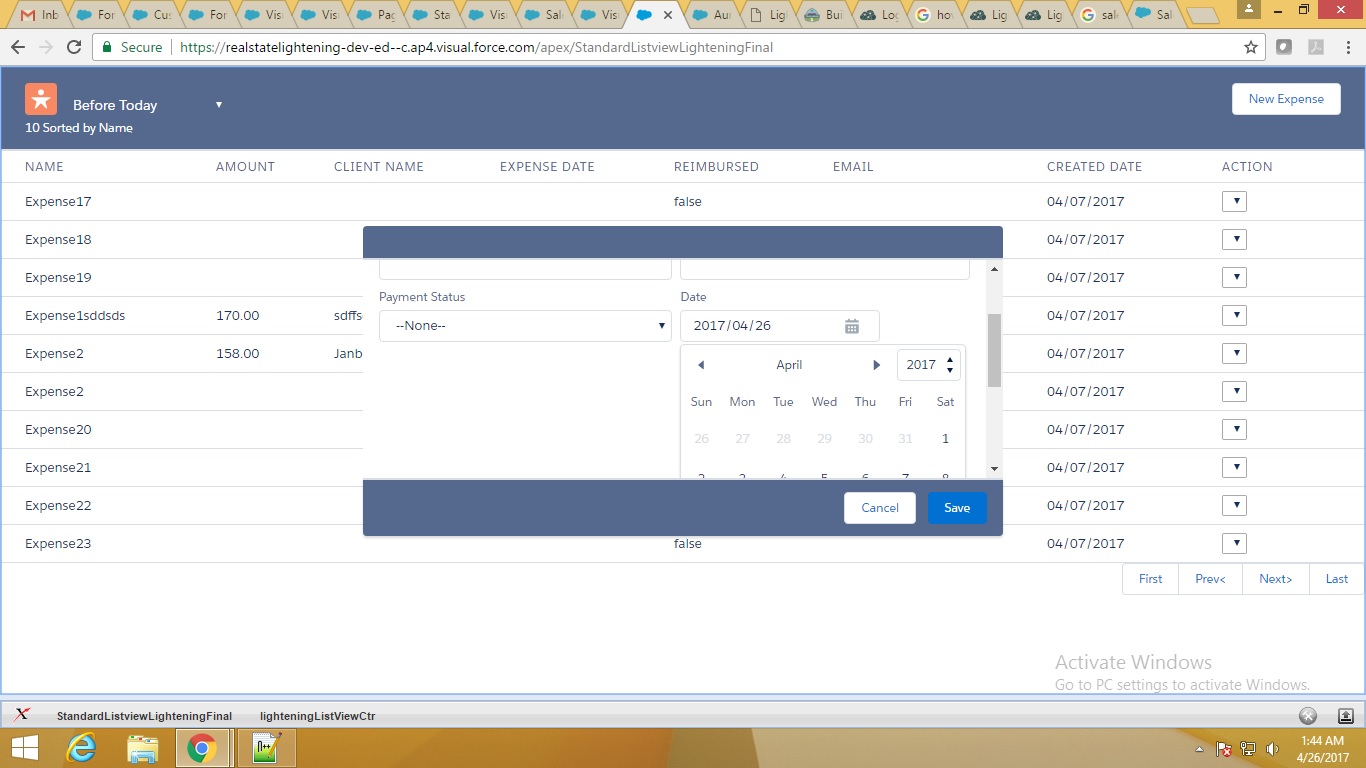The height and width of the screenshot is (768, 1366).
Task: Select the Expense17 row name
Action: [58, 202]
